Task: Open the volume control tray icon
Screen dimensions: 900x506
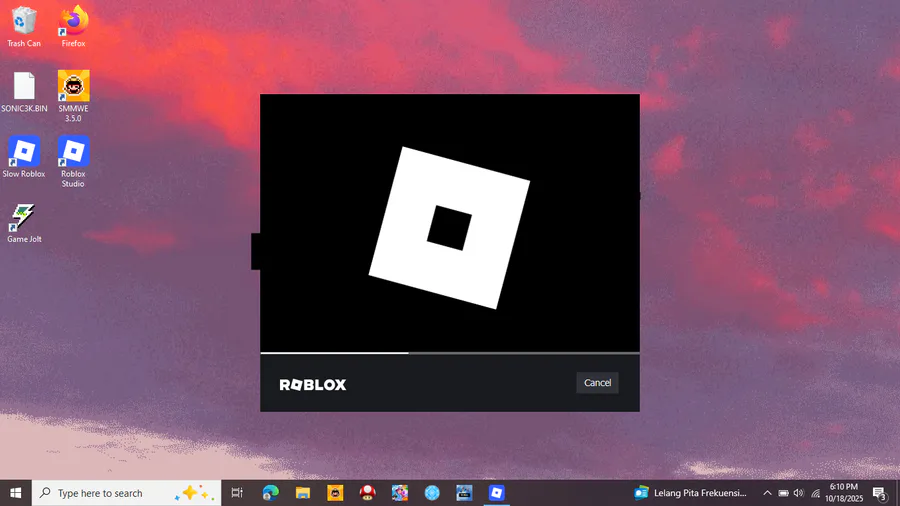Action: [x=799, y=493]
